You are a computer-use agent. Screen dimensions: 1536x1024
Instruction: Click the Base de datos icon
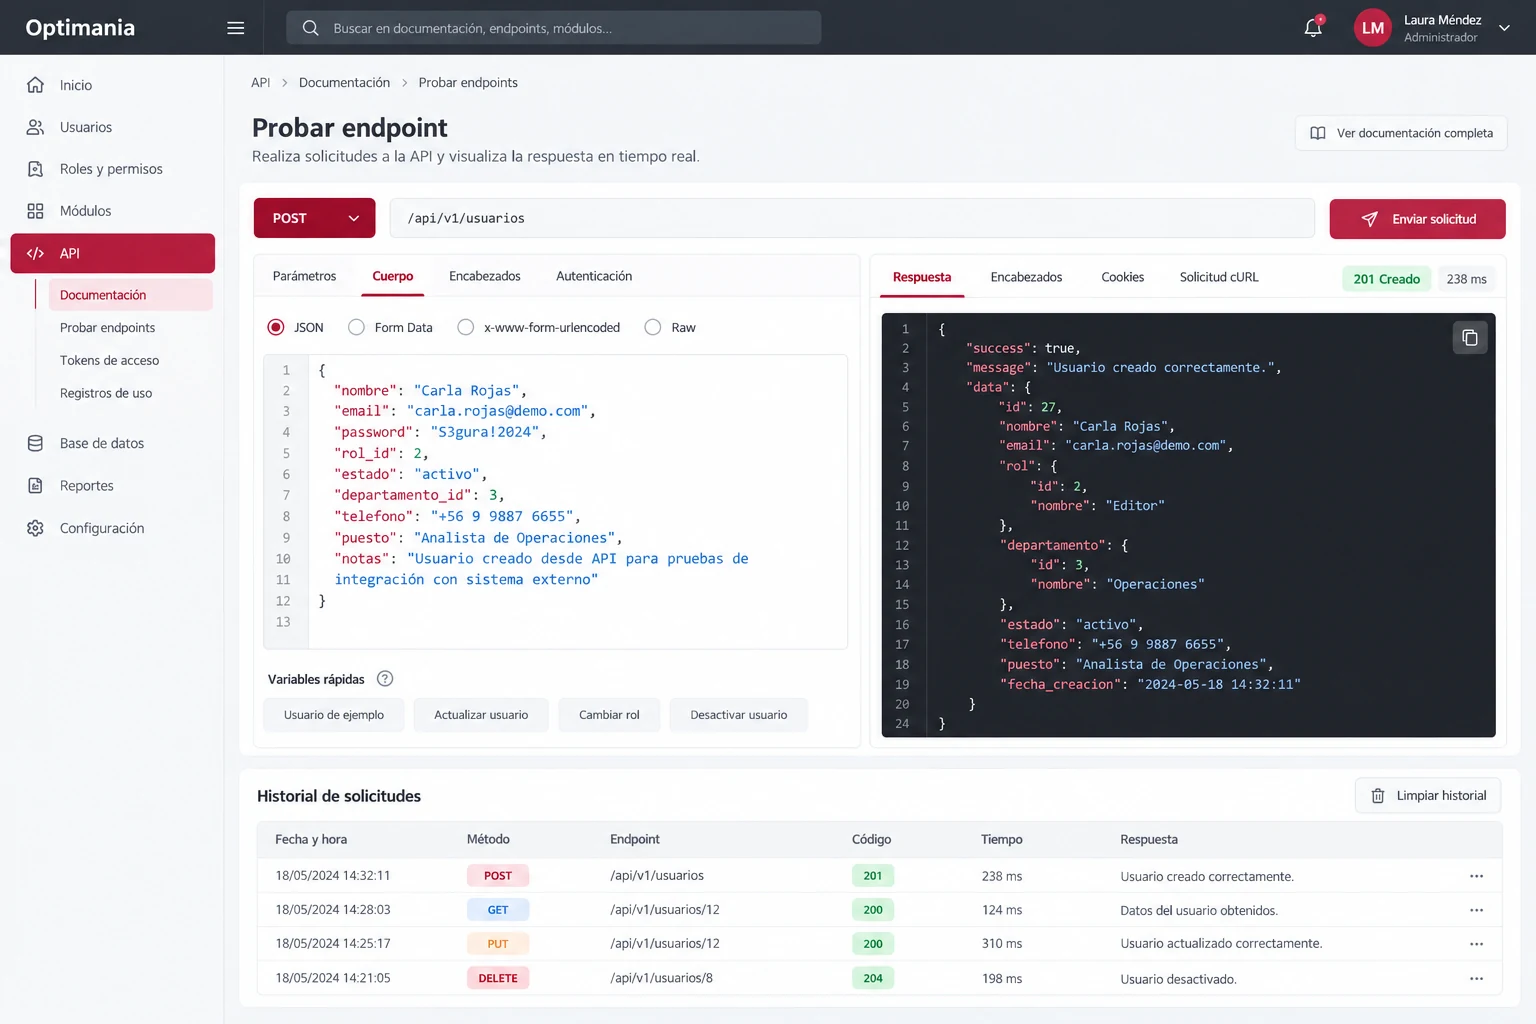(35, 443)
